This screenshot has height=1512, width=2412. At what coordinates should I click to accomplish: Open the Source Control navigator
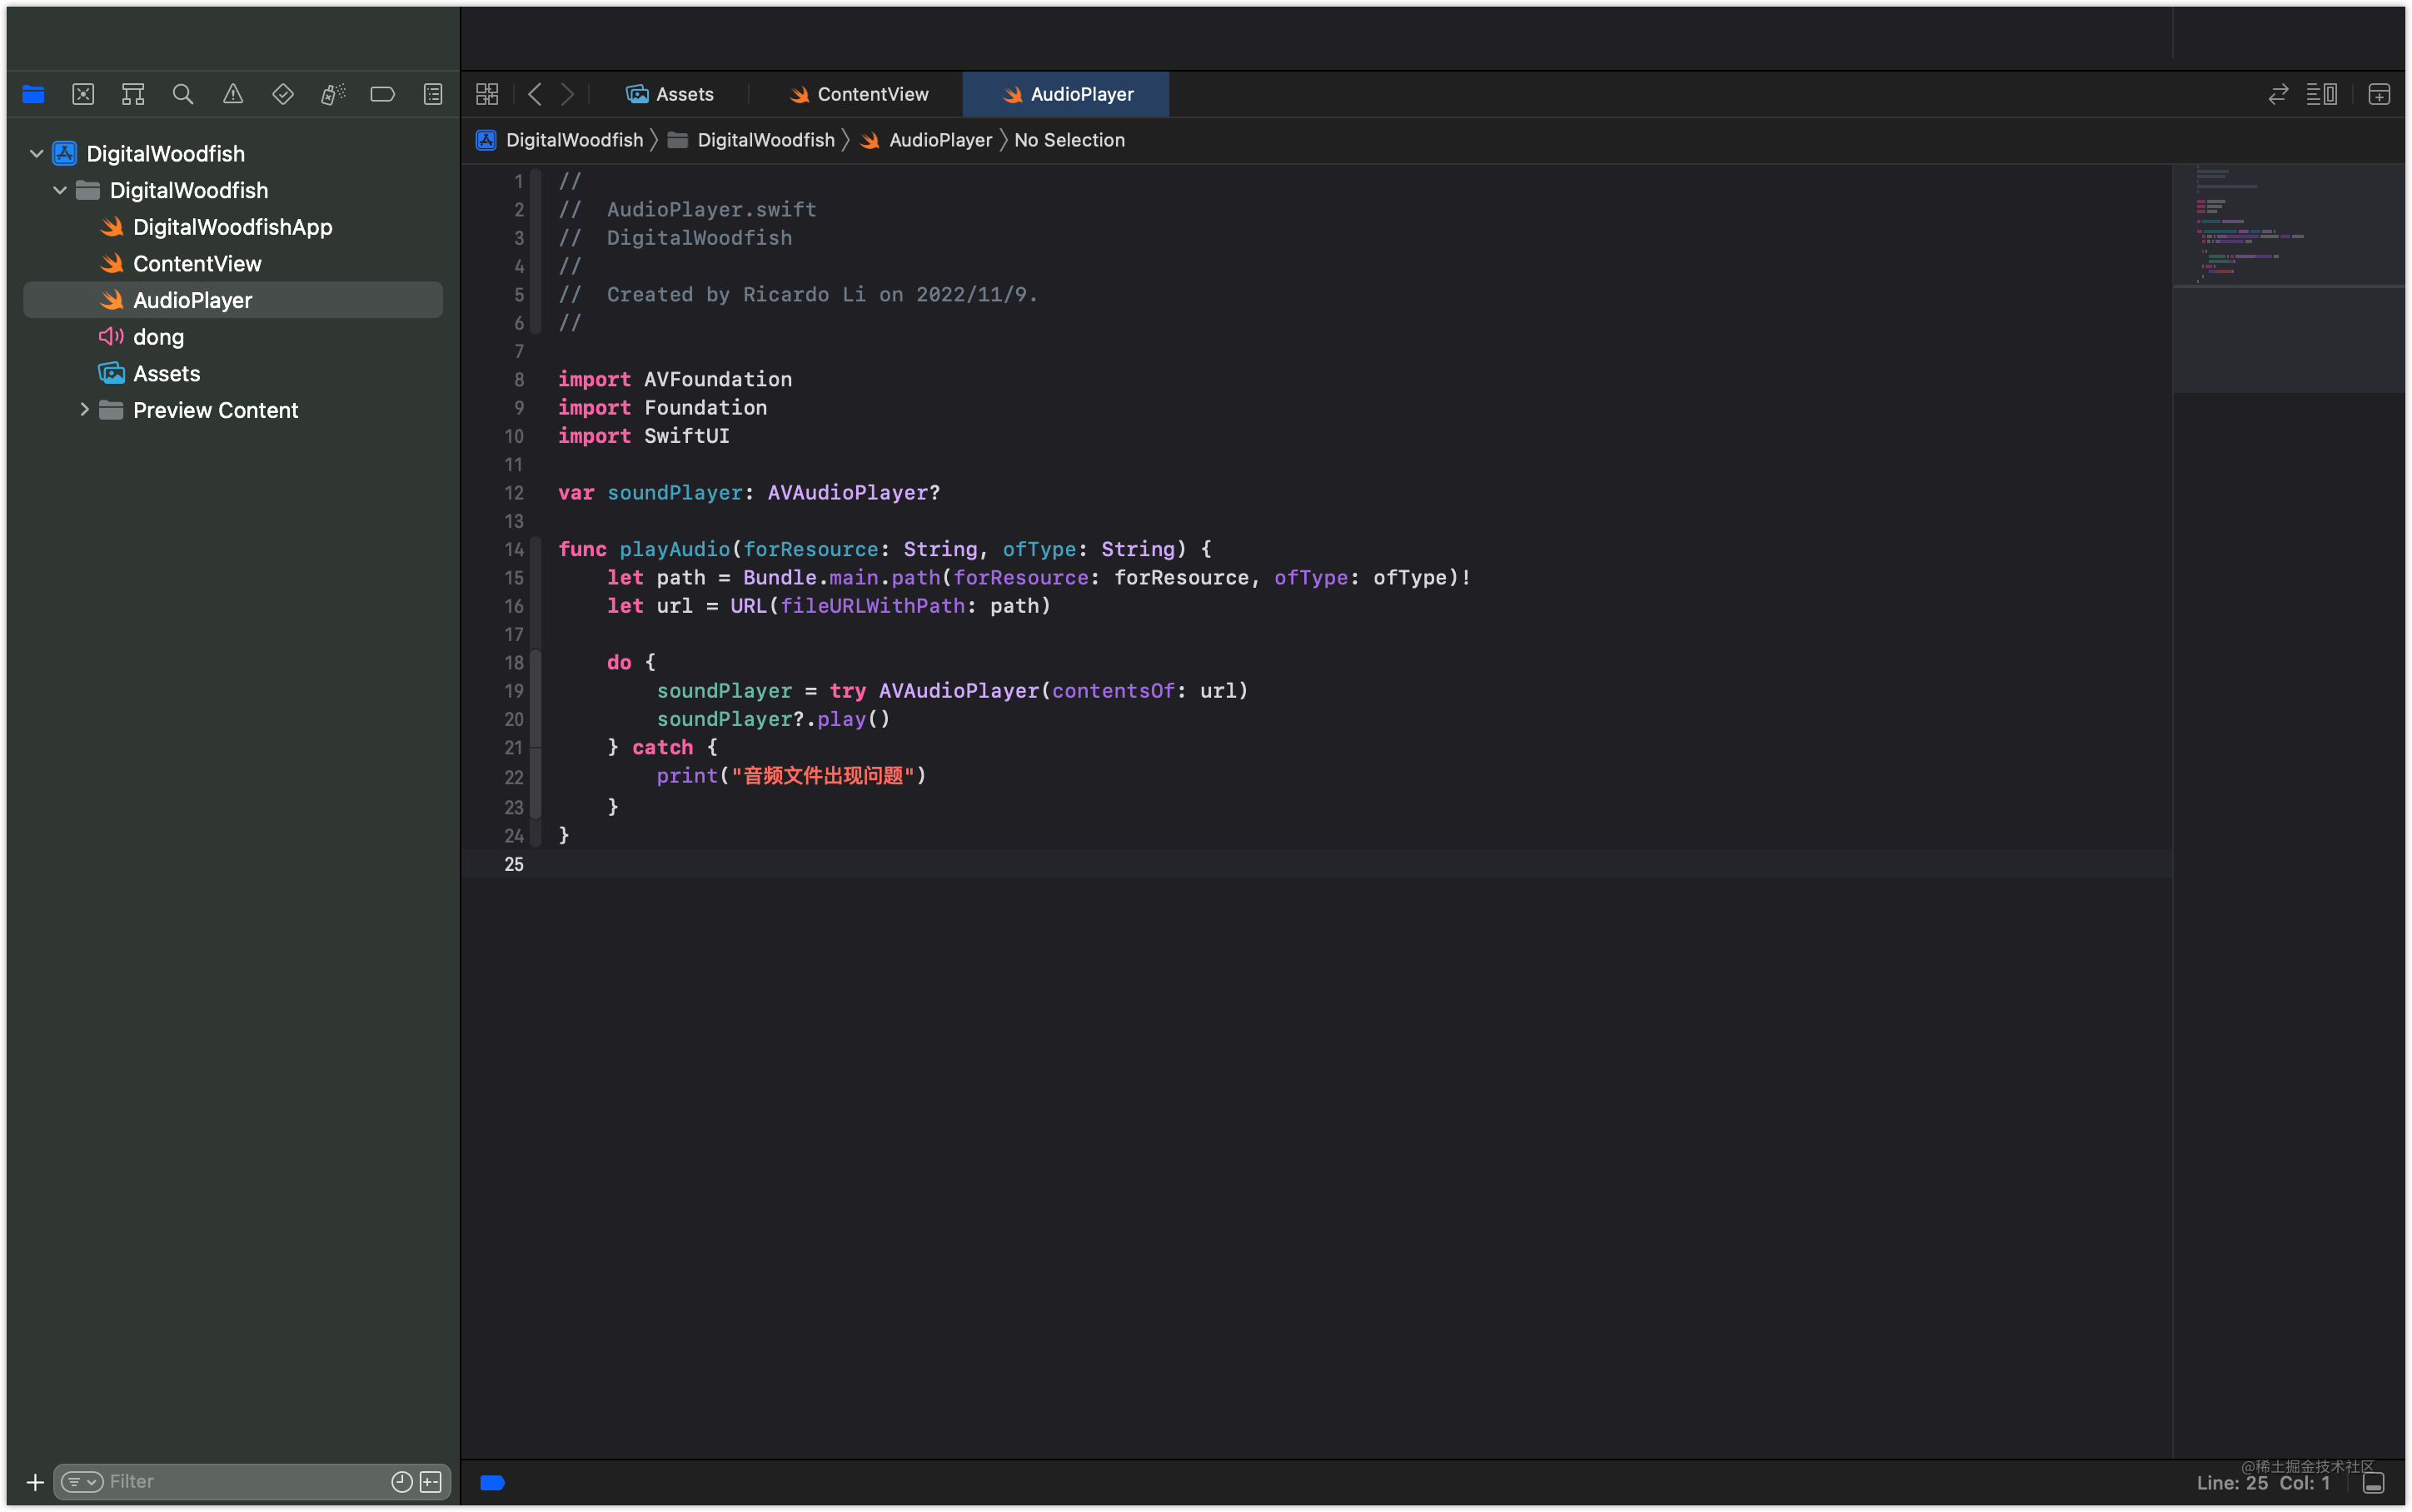pyautogui.click(x=83, y=94)
